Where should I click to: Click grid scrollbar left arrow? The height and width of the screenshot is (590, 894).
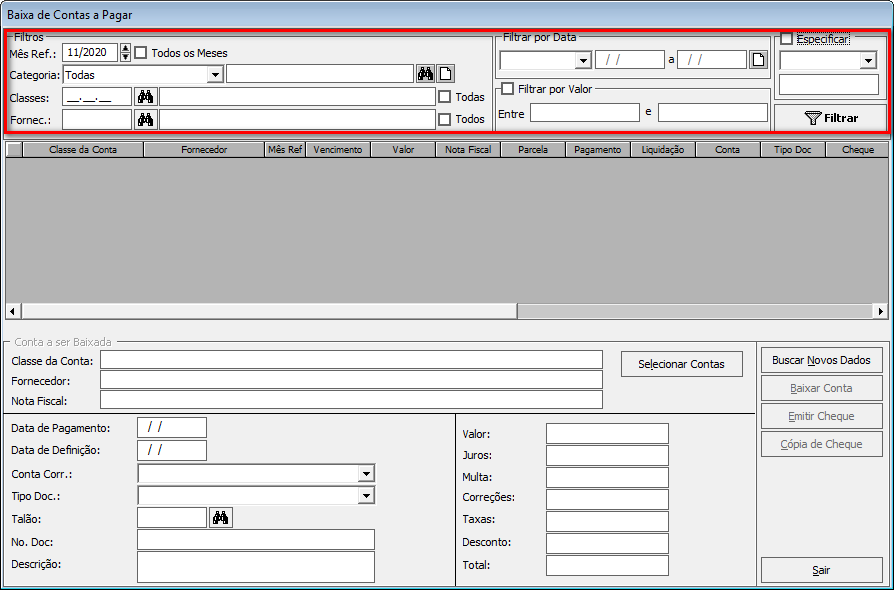point(14,311)
